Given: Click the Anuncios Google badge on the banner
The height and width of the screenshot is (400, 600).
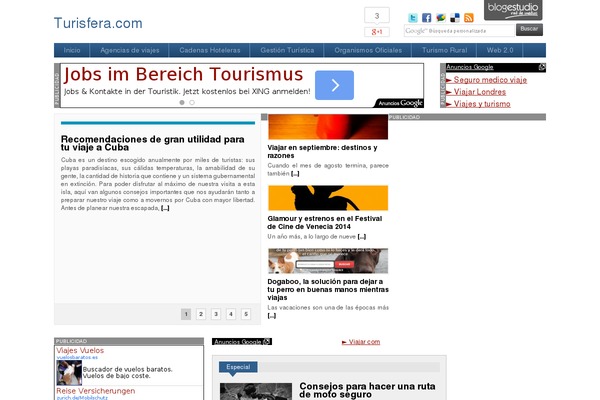Looking at the screenshot, I should pyautogui.click(x=399, y=103).
